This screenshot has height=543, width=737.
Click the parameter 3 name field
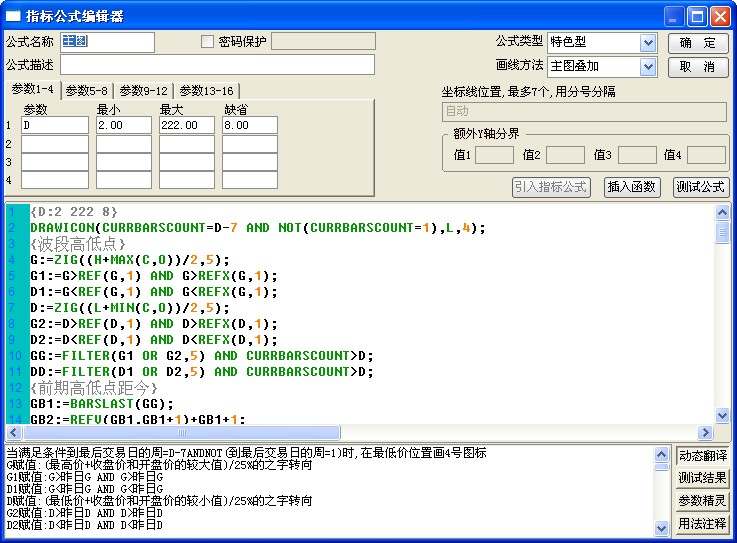point(55,162)
